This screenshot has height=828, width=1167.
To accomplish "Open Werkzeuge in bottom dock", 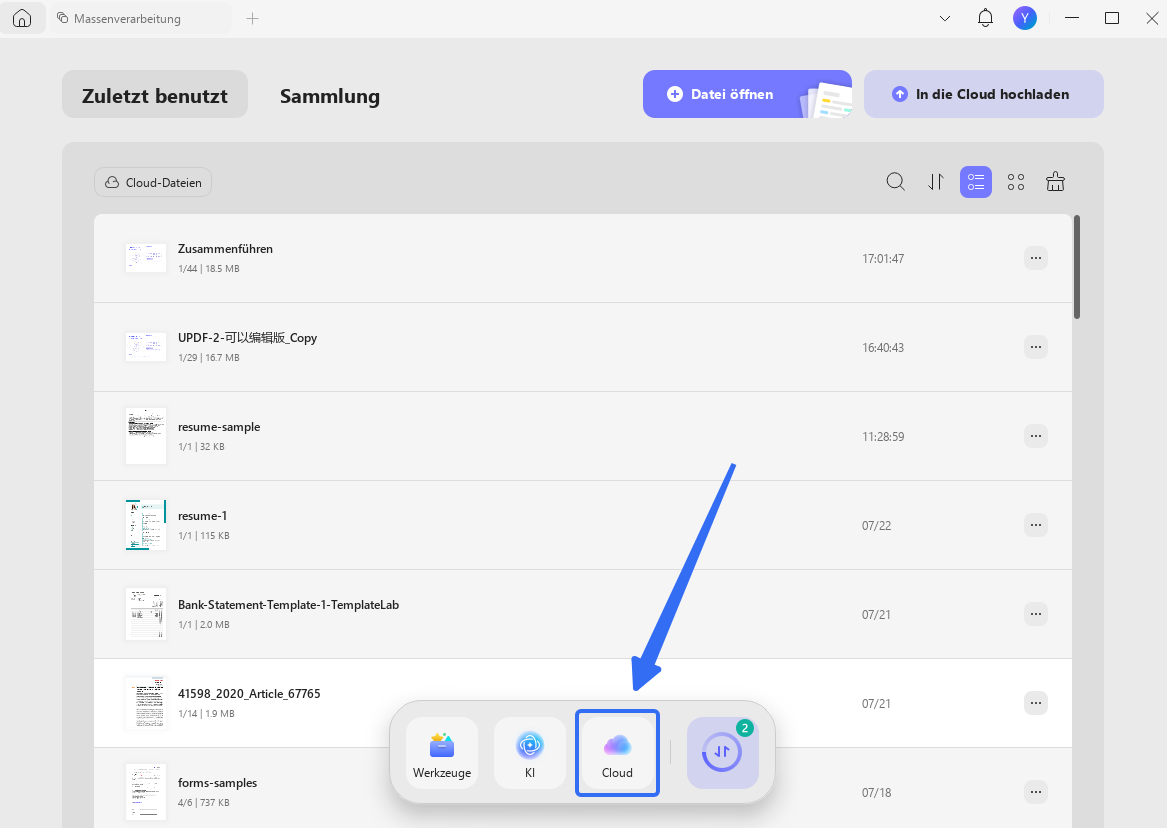I will 442,752.
